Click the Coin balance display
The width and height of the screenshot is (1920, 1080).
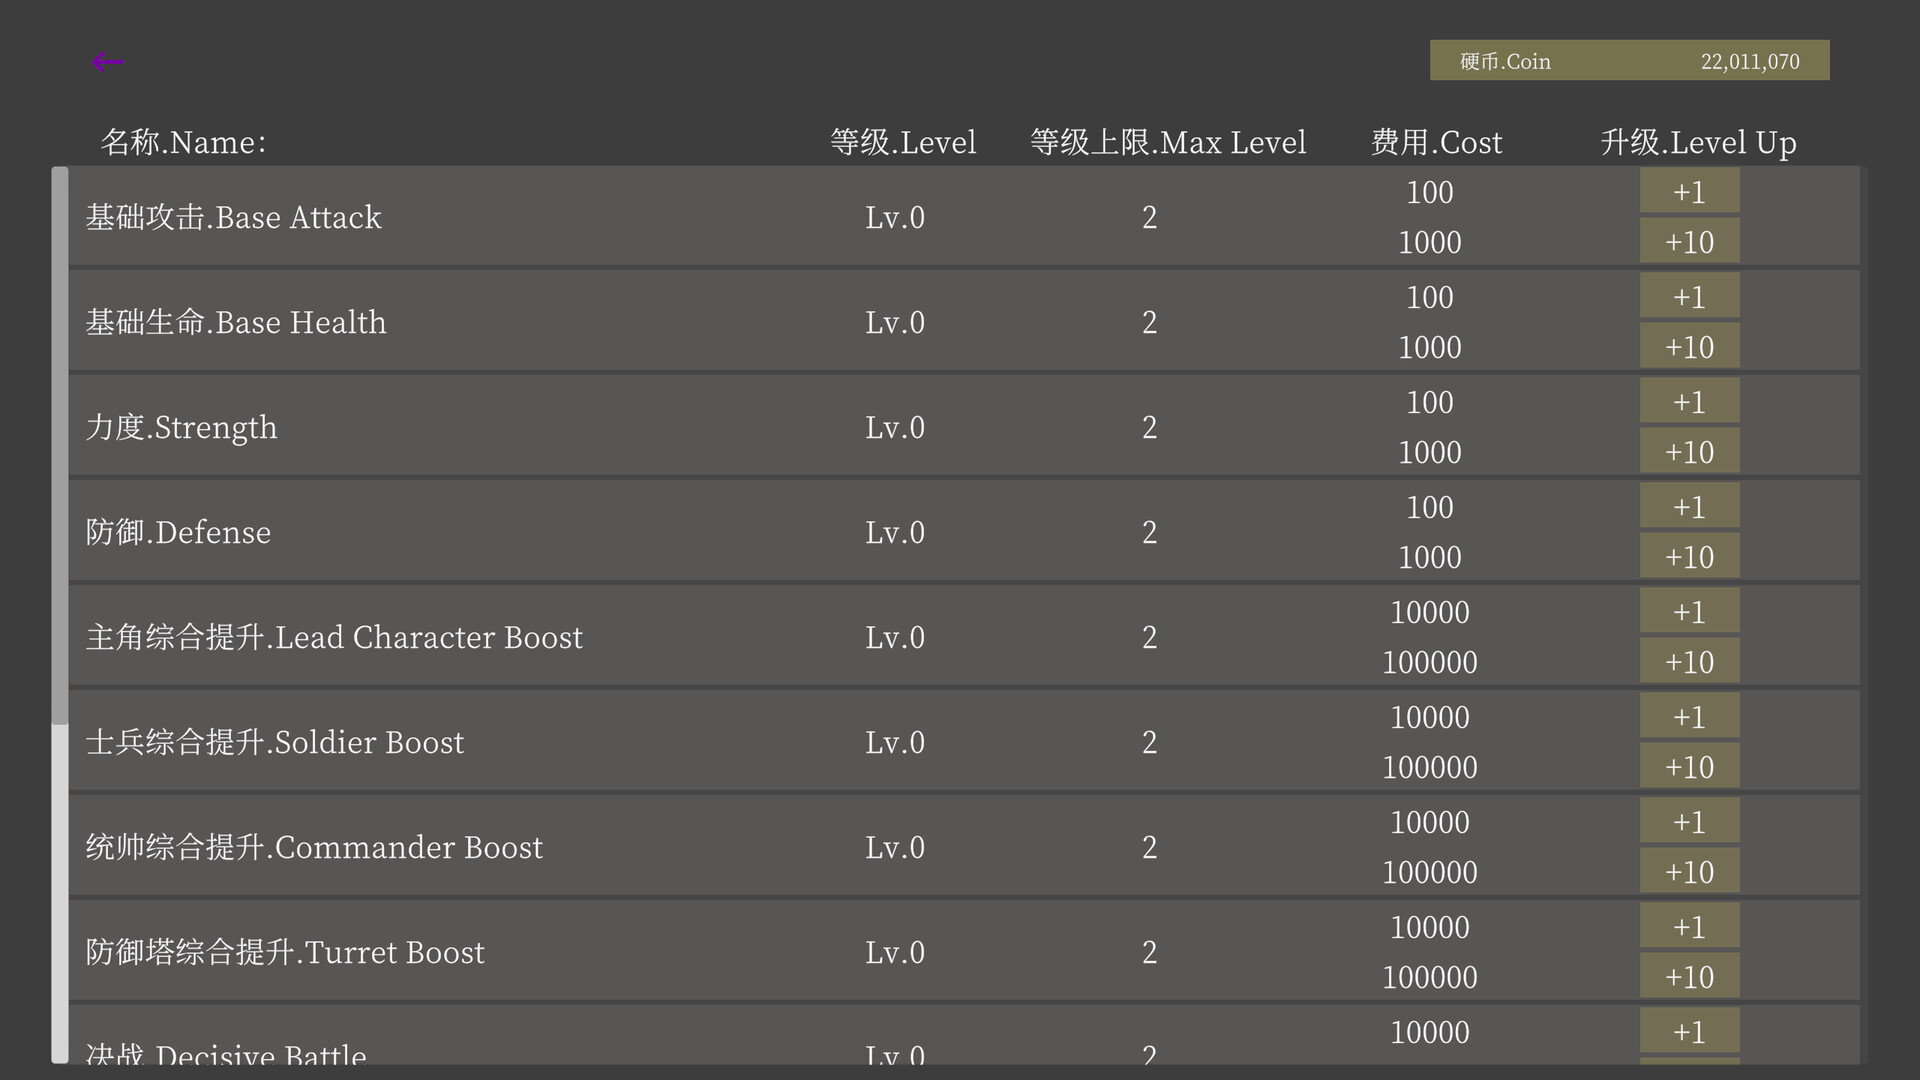[x=1629, y=61]
